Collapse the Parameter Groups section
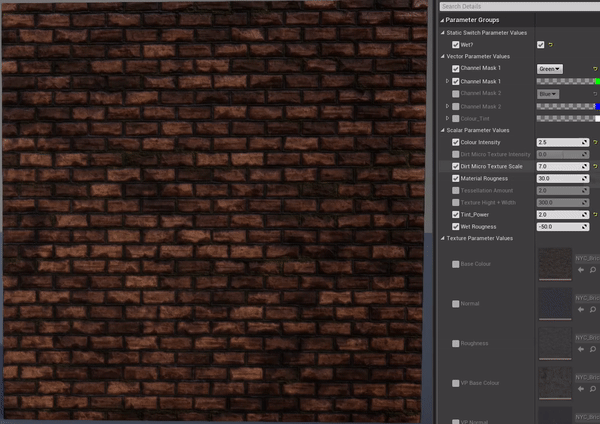The image size is (600, 424). [x=442, y=20]
